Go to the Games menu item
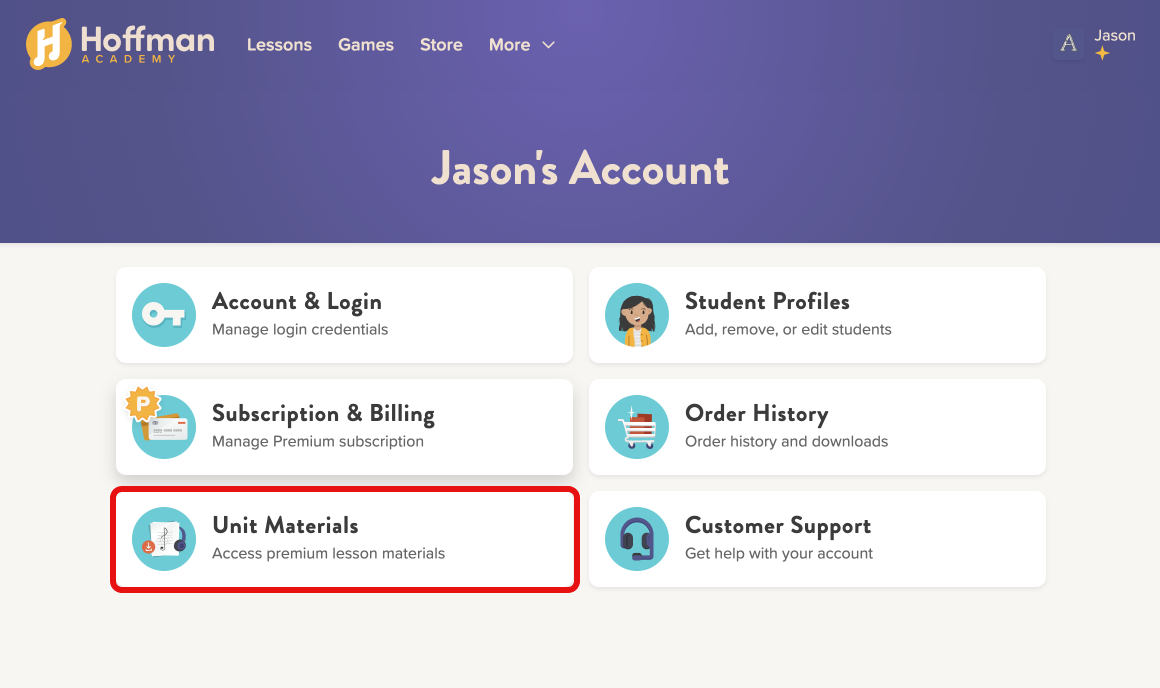The image size is (1160, 688). click(x=366, y=45)
